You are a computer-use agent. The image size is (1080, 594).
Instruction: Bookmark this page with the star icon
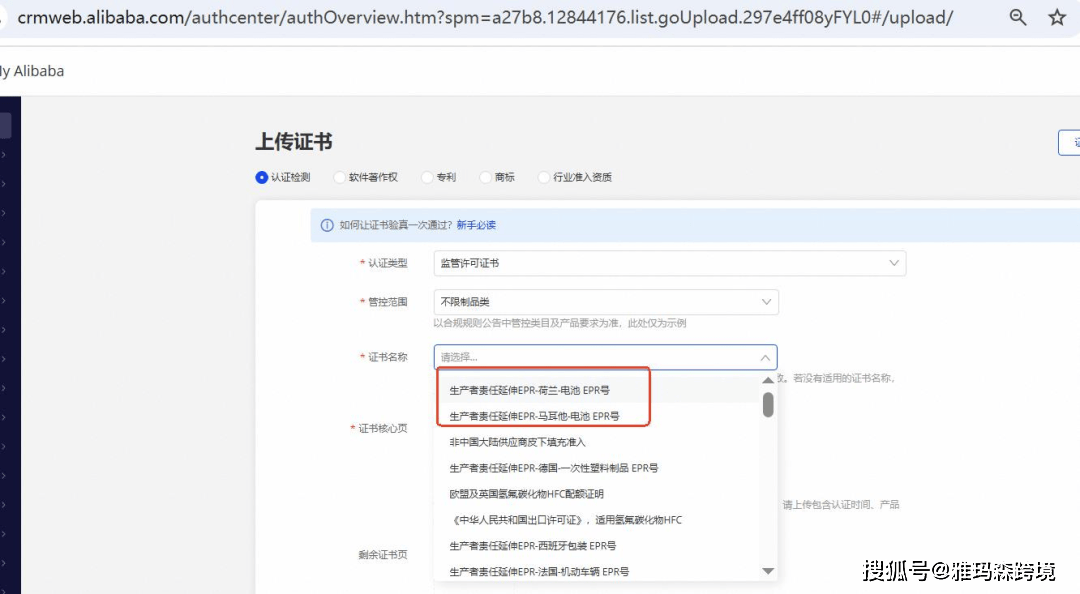coord(1057,17)
